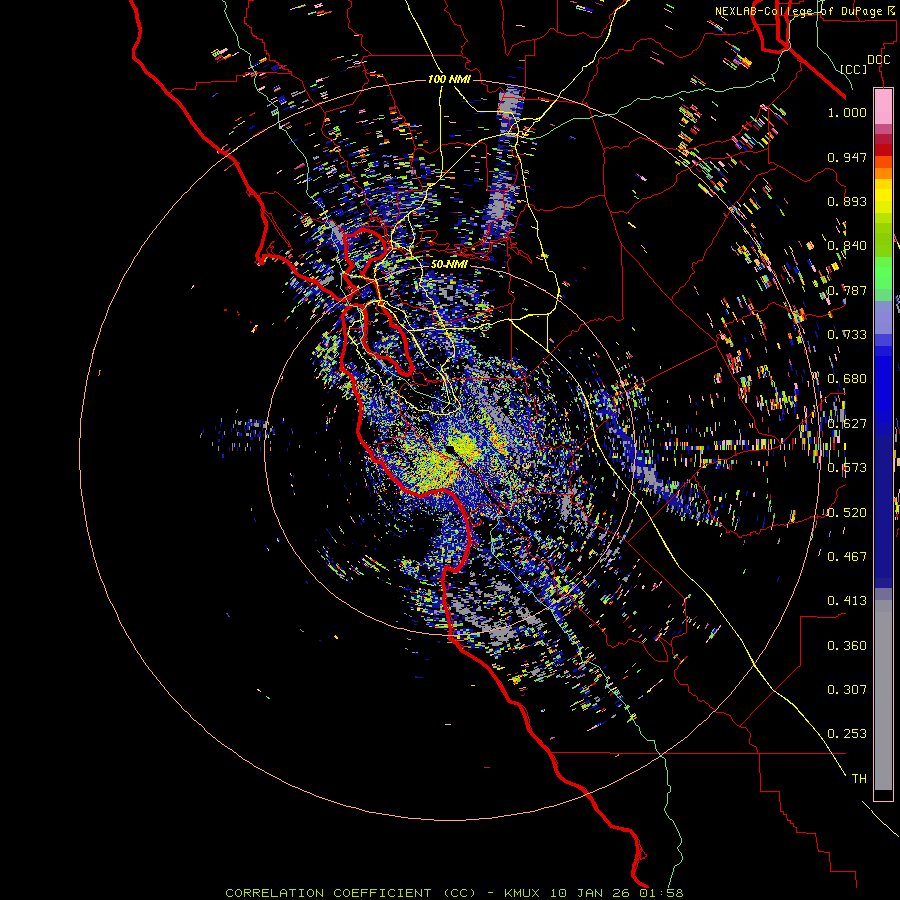
Task: Click the [CC] label near the color scale
Action: point(854,69)
